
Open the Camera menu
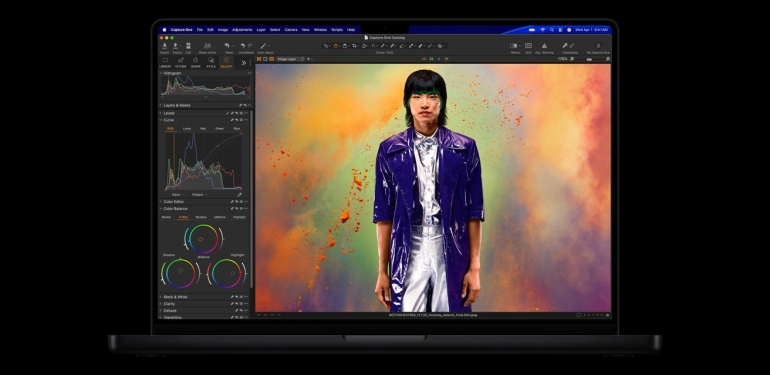(x=291, y=30)
